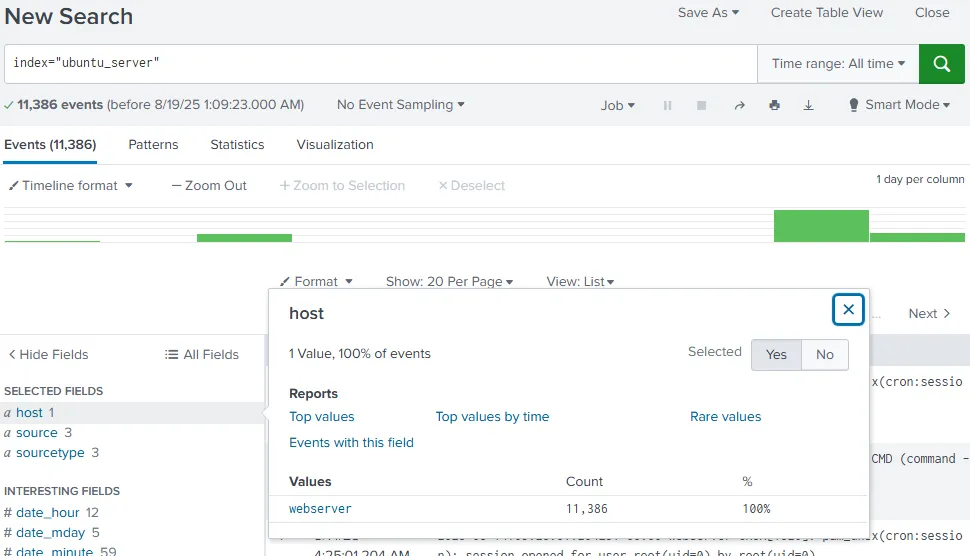The image size is (970, 556).
Task: Print the search results
Action: (774, 105)
